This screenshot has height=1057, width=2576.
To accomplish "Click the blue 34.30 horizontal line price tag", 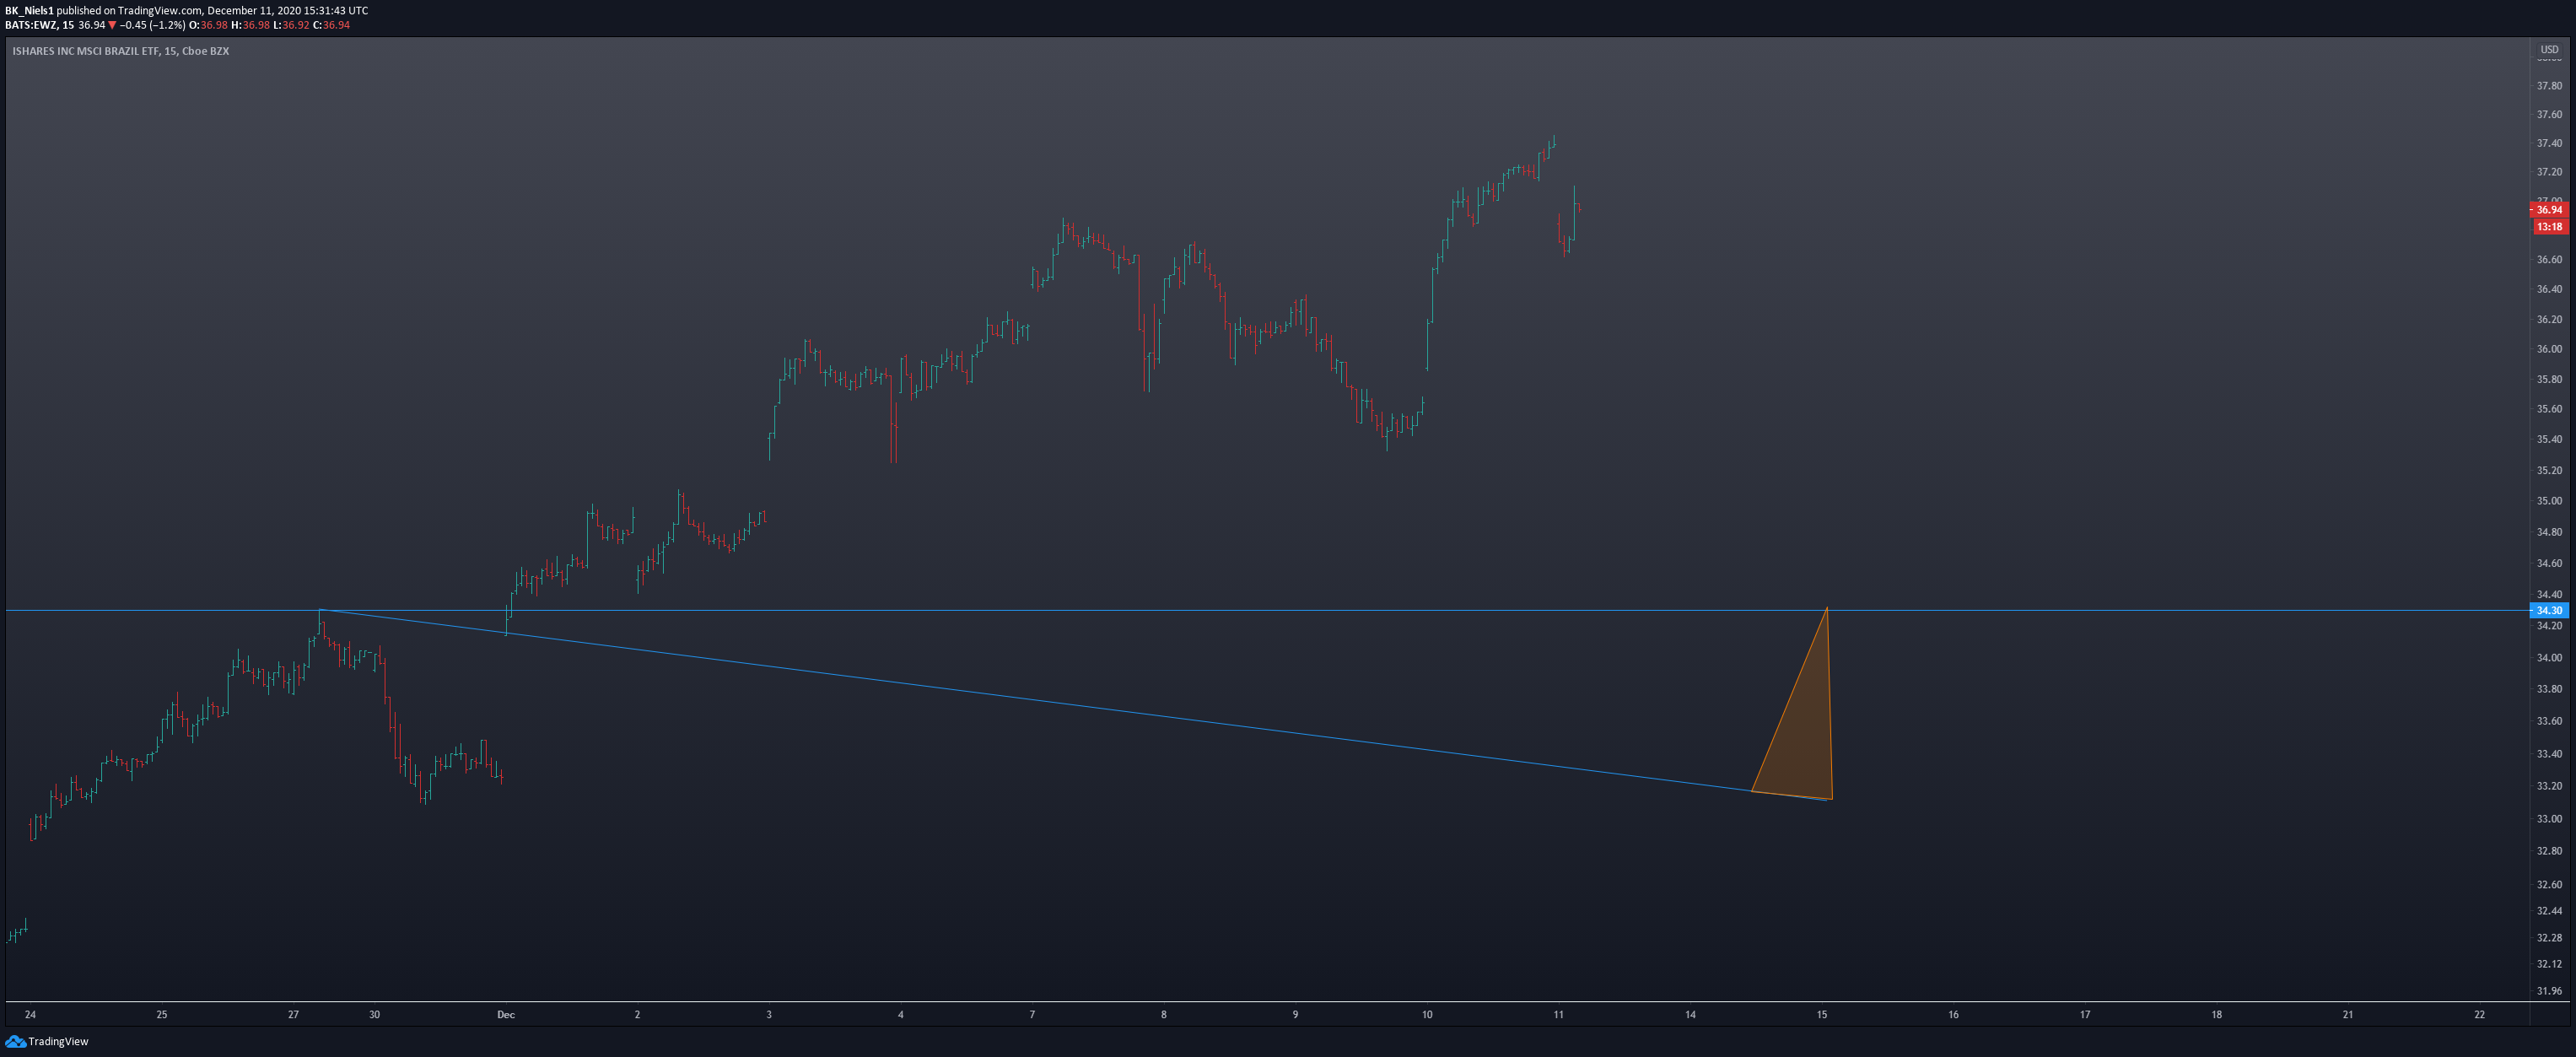I will click(x=2549, y=610).
